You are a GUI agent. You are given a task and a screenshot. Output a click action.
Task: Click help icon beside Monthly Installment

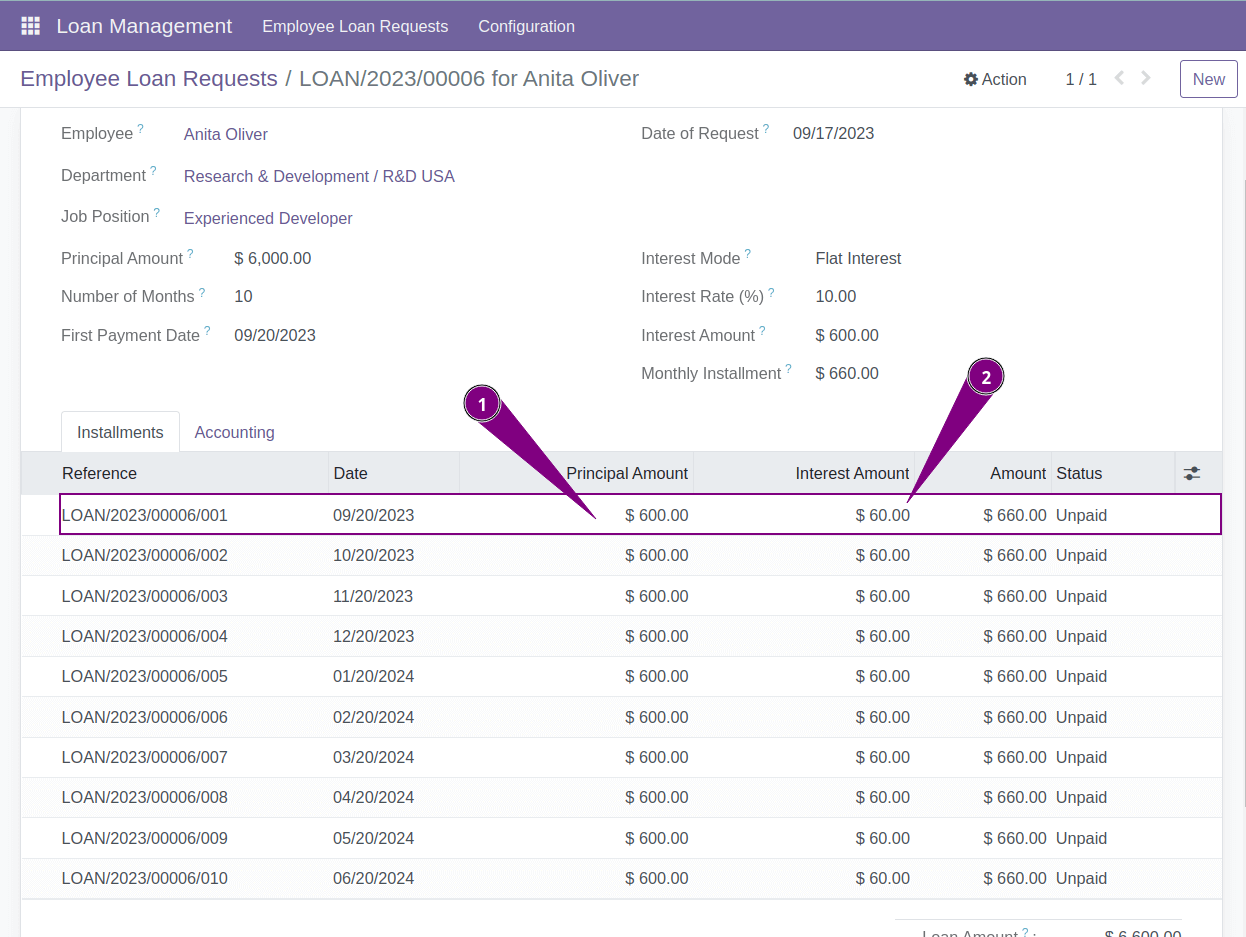[x=788, y=369]
